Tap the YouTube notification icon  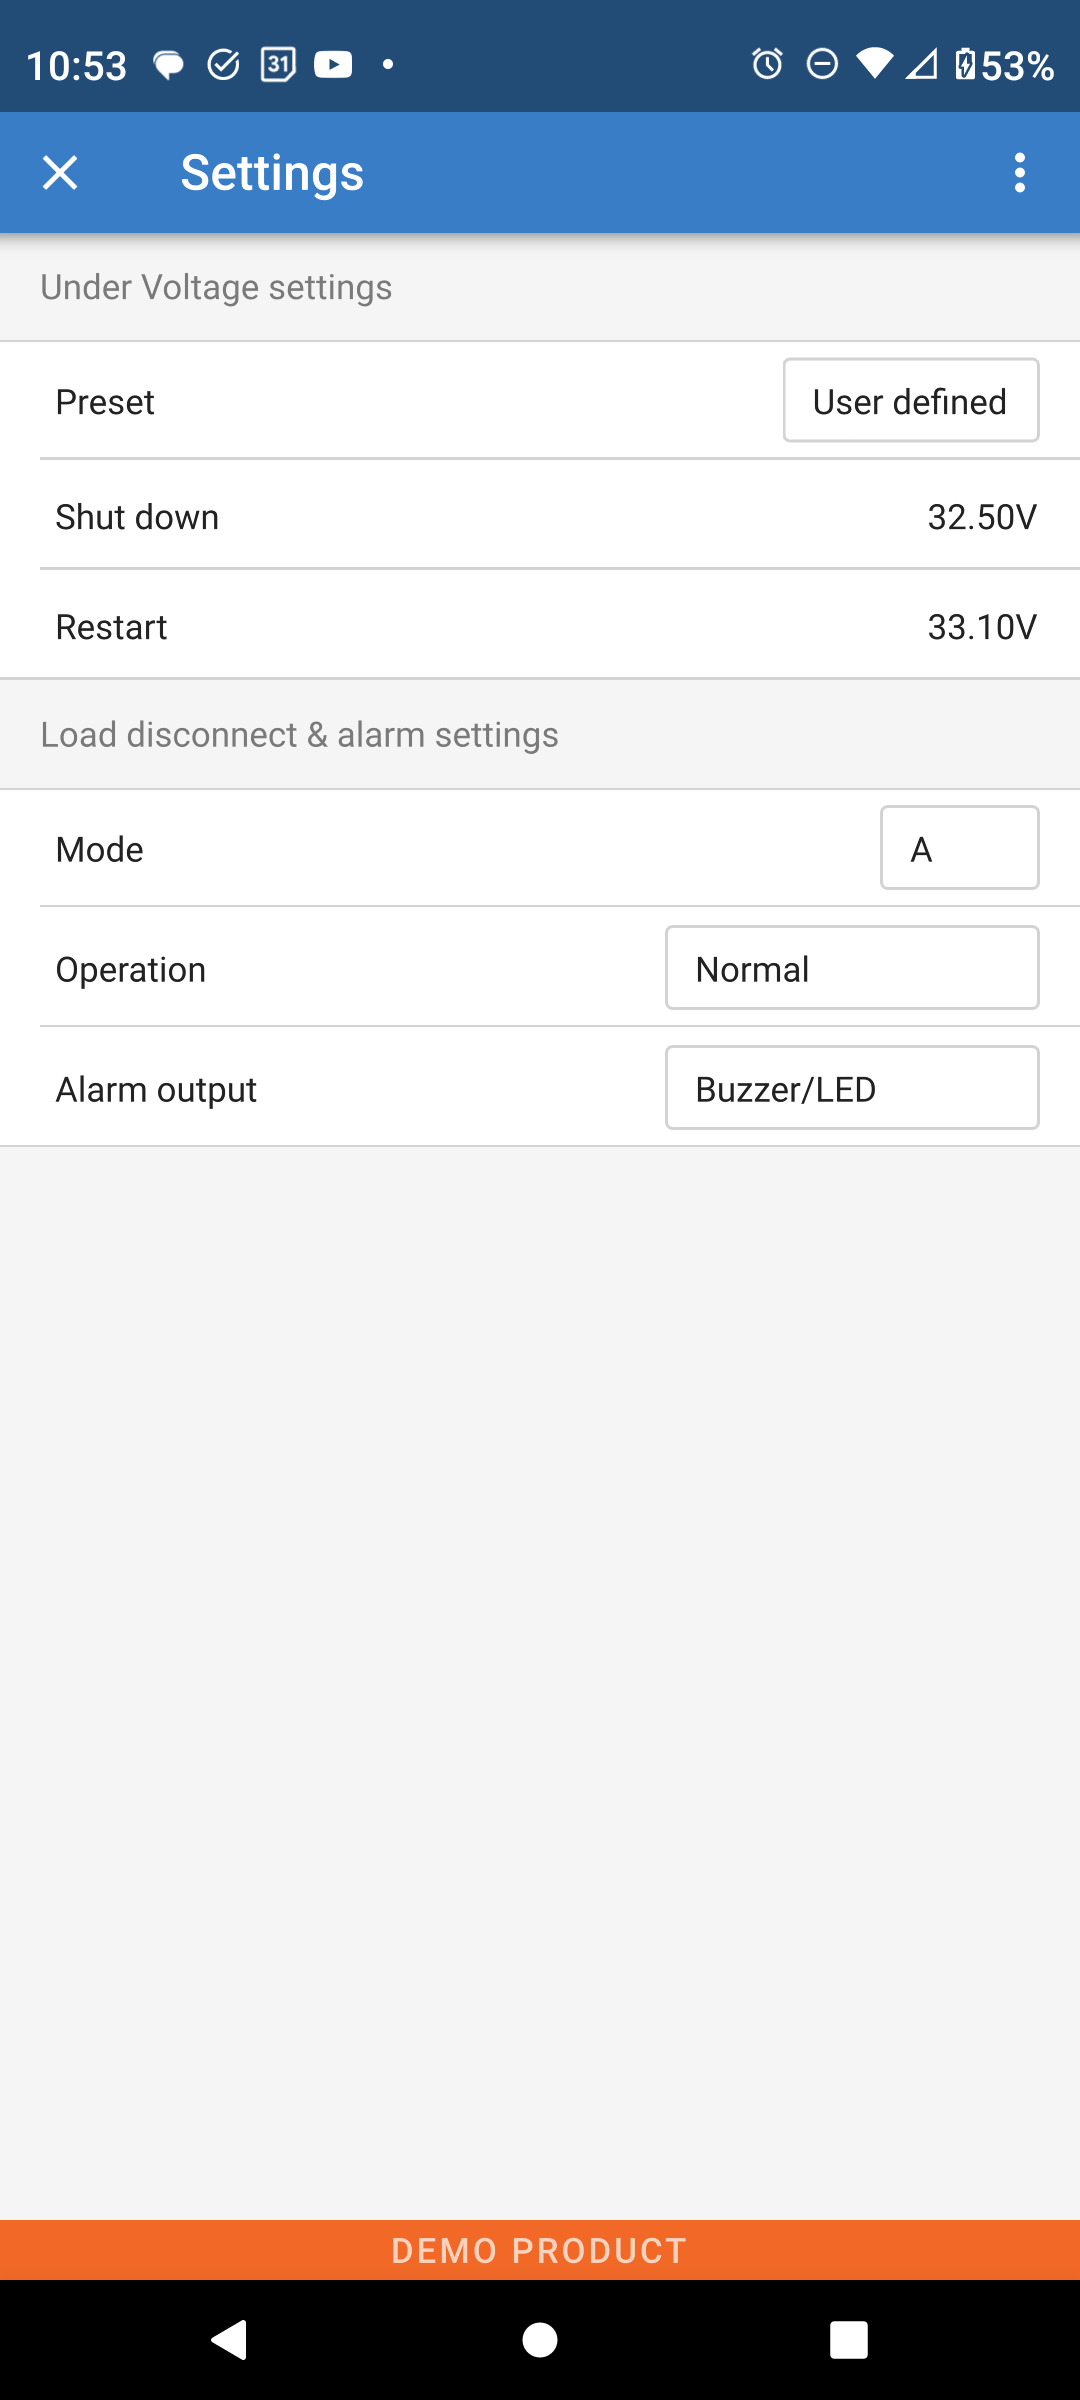tap(333, 65)
